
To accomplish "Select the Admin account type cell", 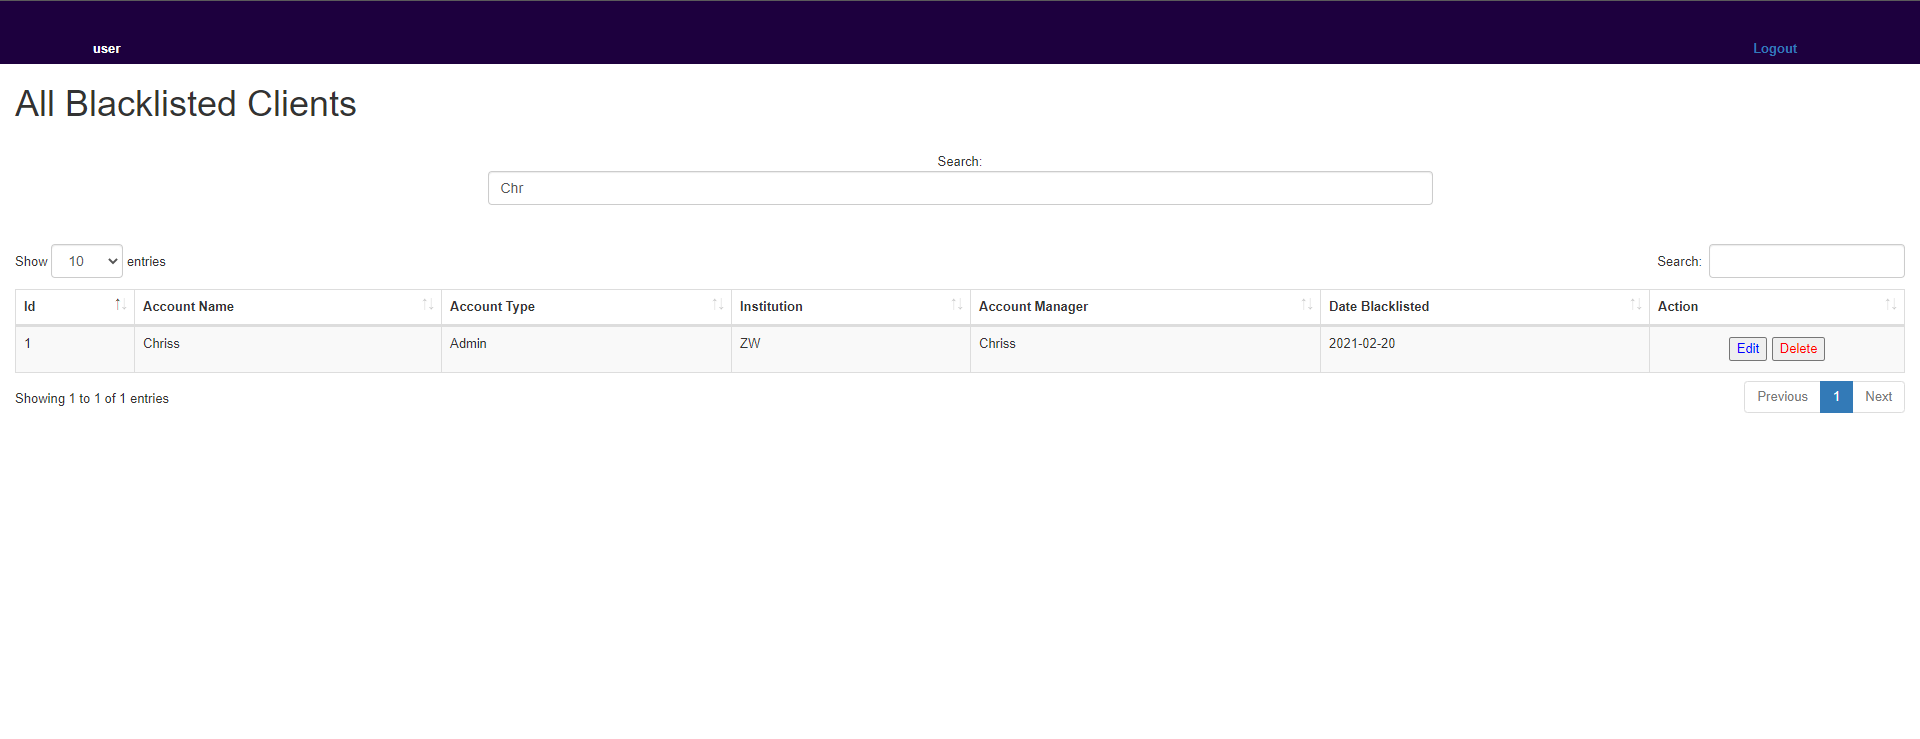I will (586, 349).
